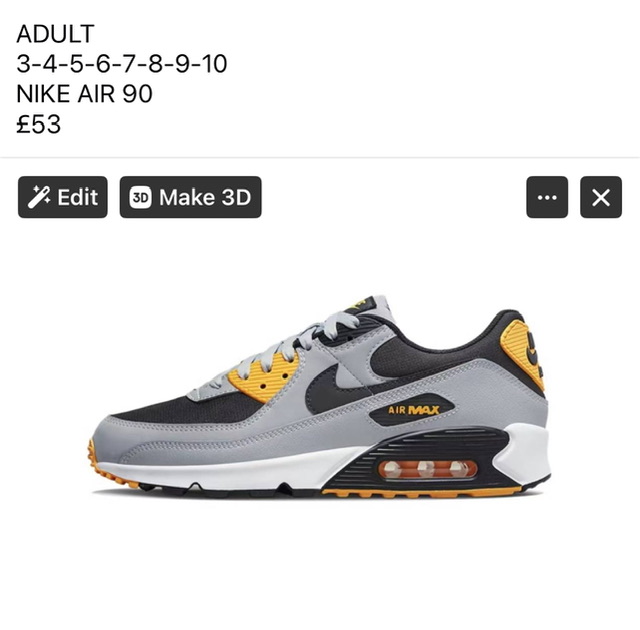Click the Edit button label

pyautogui.click(x=78, y=197)
